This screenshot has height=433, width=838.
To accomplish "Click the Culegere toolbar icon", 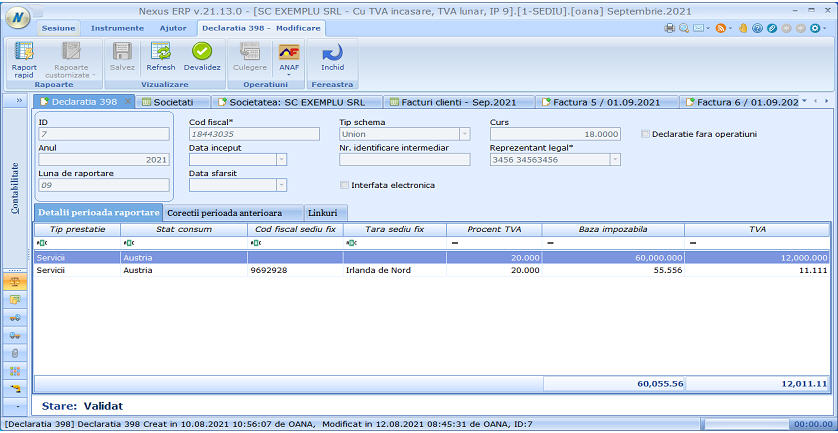I will [x=250, y=51].
